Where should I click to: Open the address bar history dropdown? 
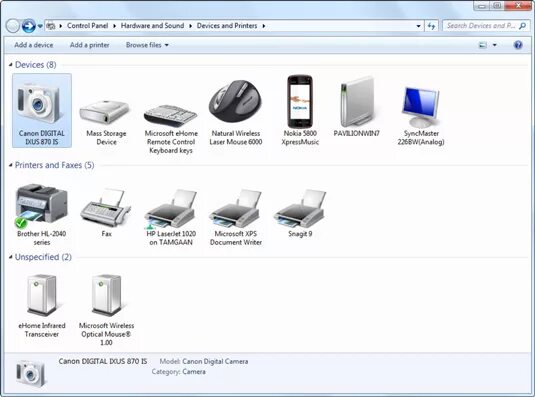(x=418, y=26)
